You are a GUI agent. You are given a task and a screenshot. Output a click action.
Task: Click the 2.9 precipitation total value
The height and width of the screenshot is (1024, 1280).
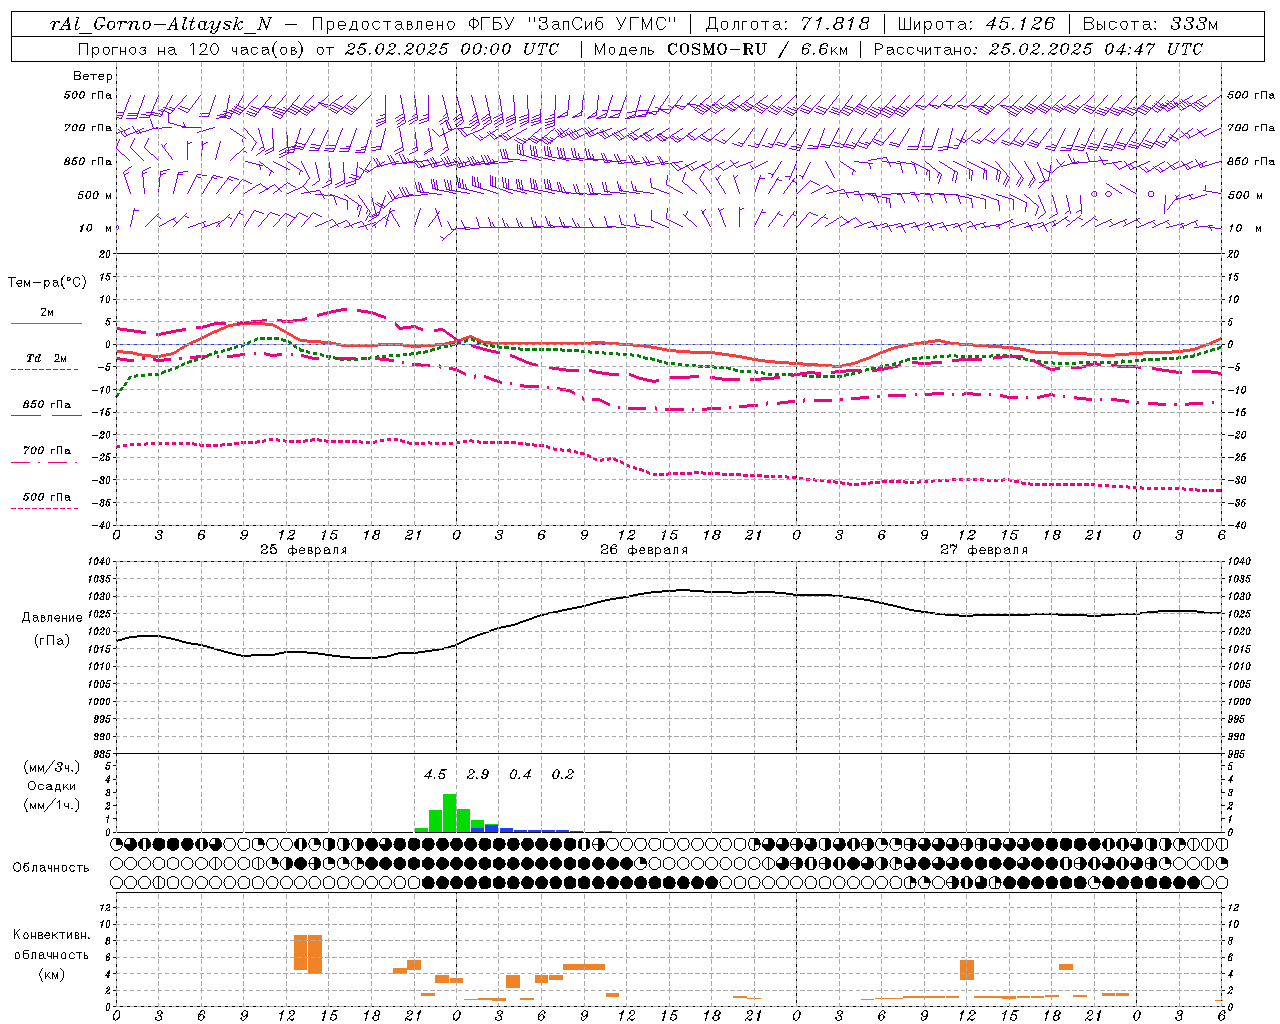(x=478, y=774)
